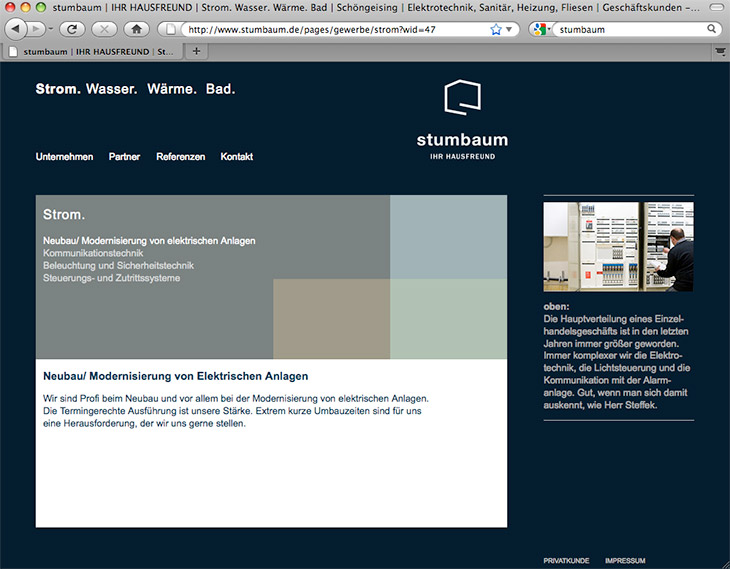The width and height of the screenshot is (730, 569).
Task: Go to the browser Home page icon
Action: (136, 29)
